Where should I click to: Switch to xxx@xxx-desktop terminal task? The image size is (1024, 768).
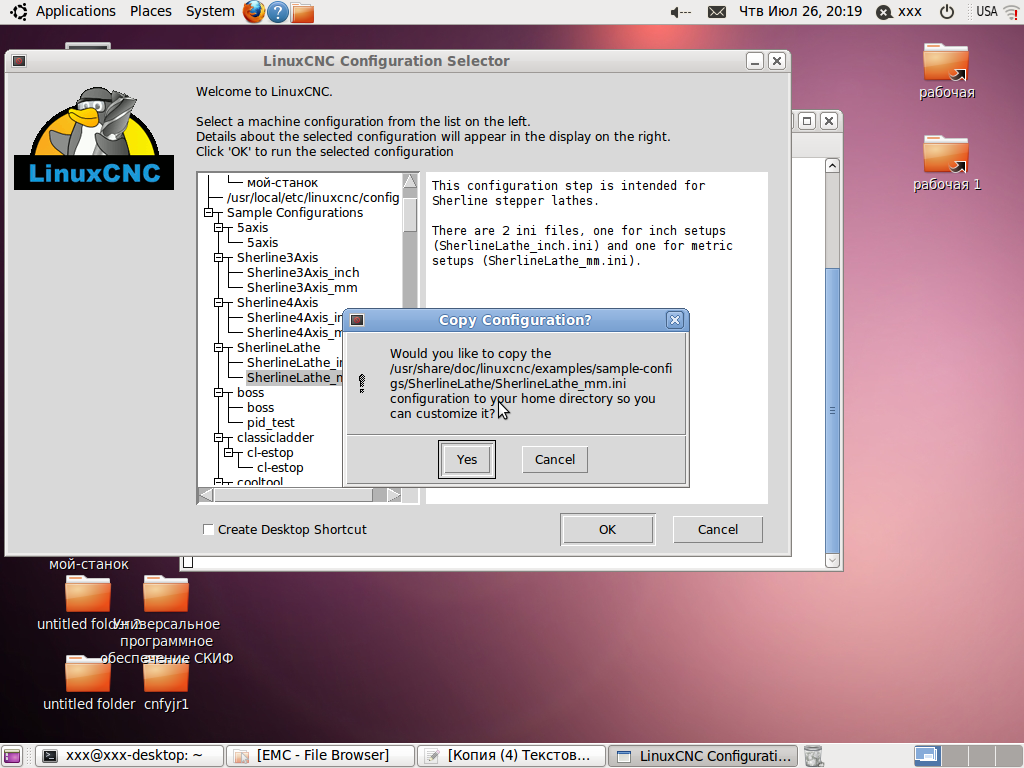pos(129,756)
